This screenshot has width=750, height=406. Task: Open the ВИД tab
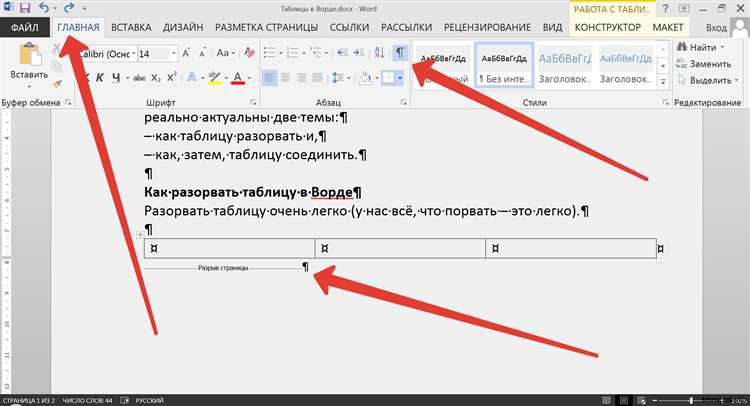(x=552, y=28)
